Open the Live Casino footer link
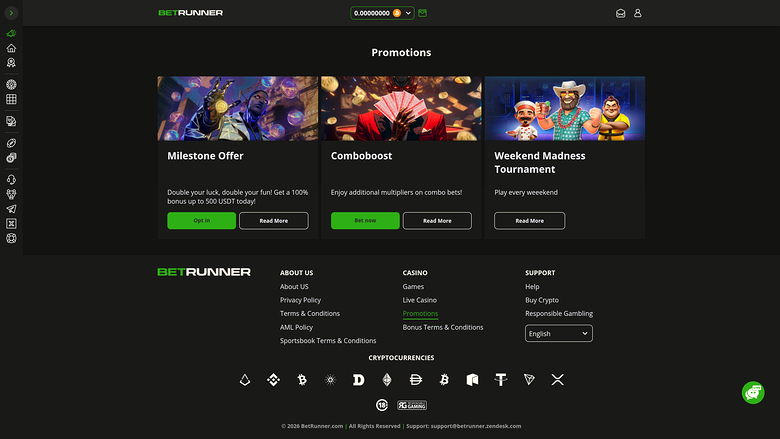The image size is (780, 439). coord(420,300)
